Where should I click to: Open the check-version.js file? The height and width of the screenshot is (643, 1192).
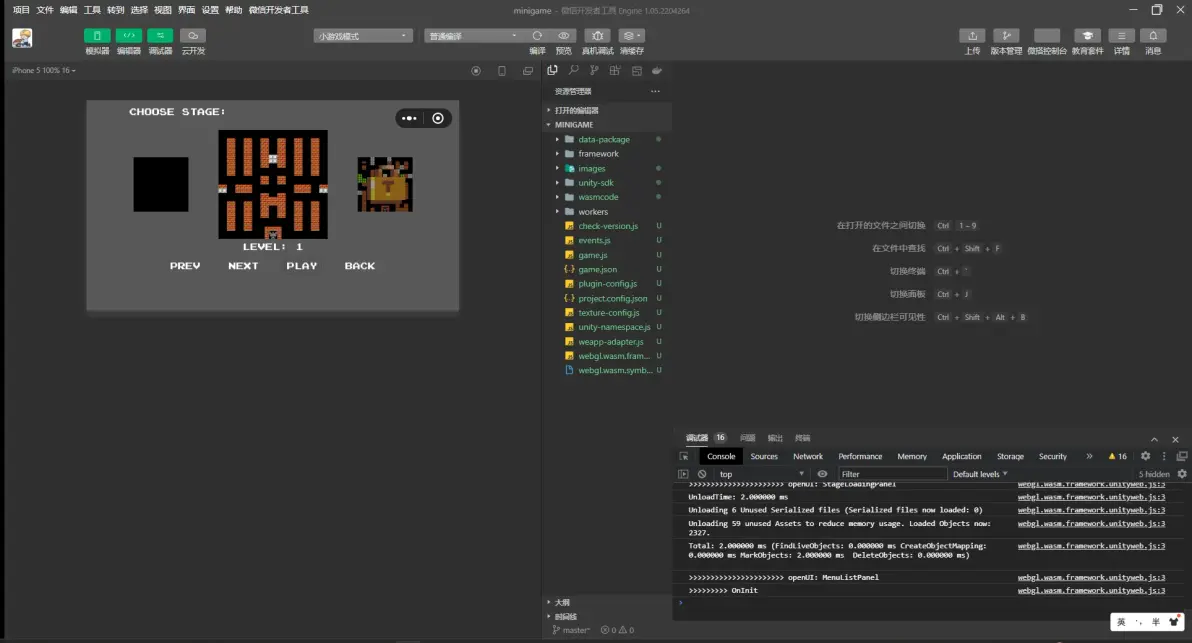pyautogui.click(x=607, y=226)
